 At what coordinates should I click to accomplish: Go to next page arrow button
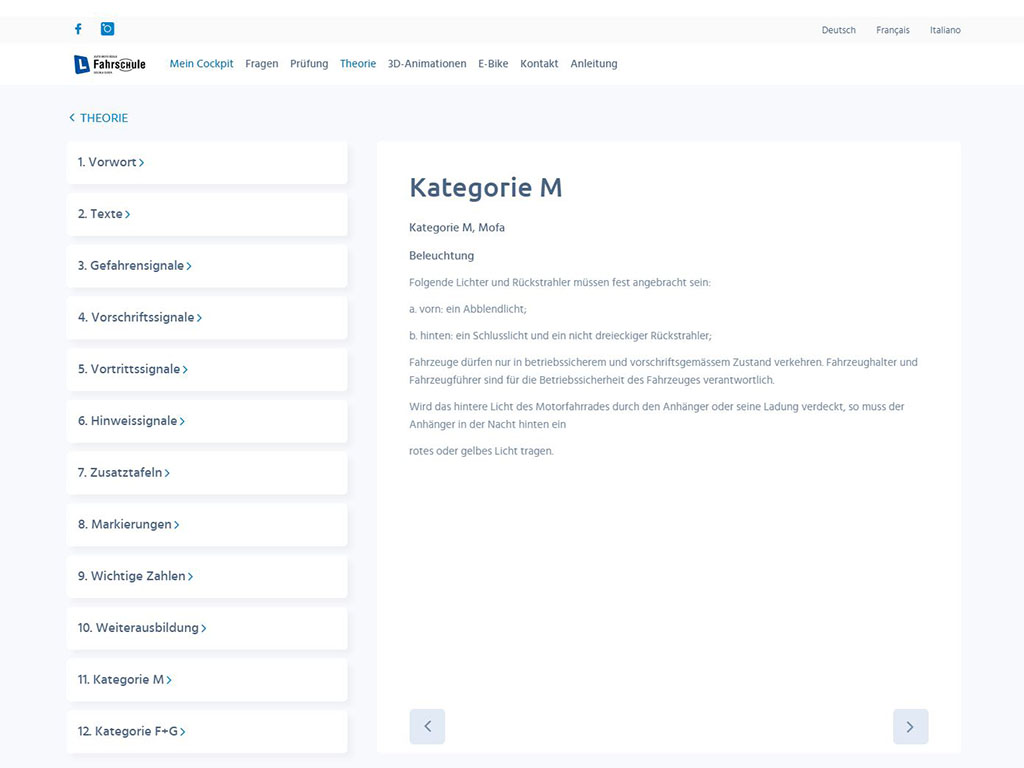click(x=910, y=727)
